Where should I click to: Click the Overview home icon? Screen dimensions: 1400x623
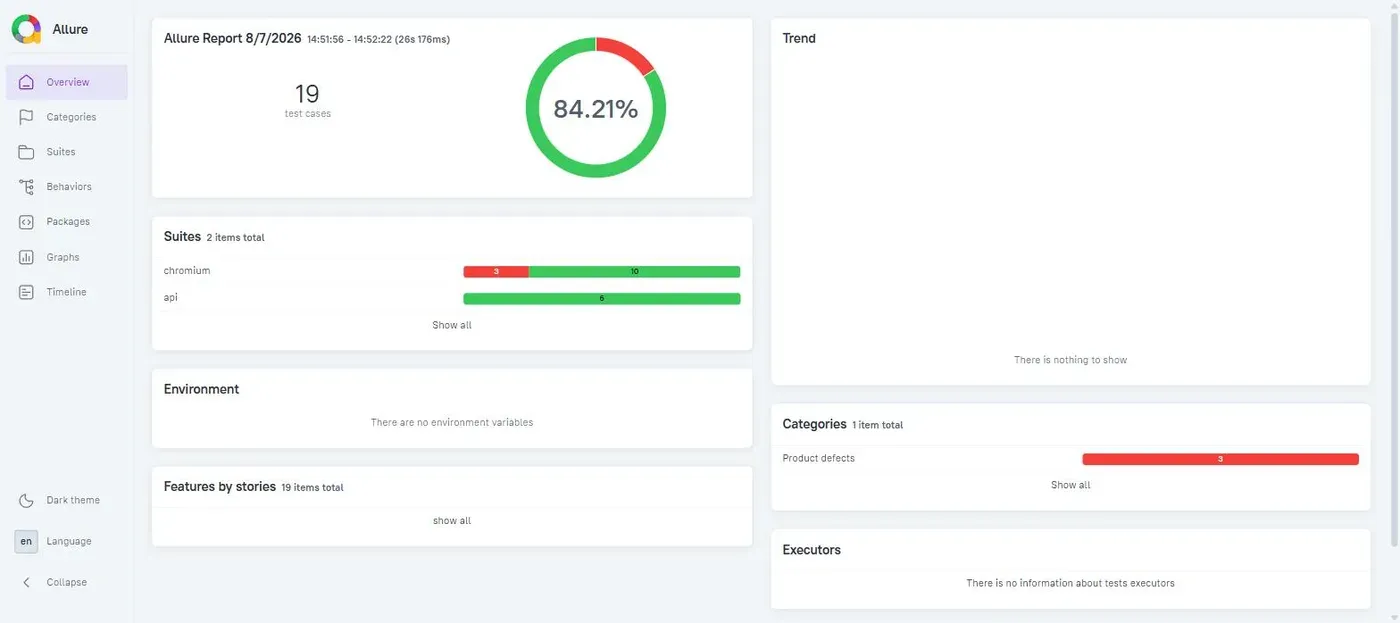(x=27, y=82)
